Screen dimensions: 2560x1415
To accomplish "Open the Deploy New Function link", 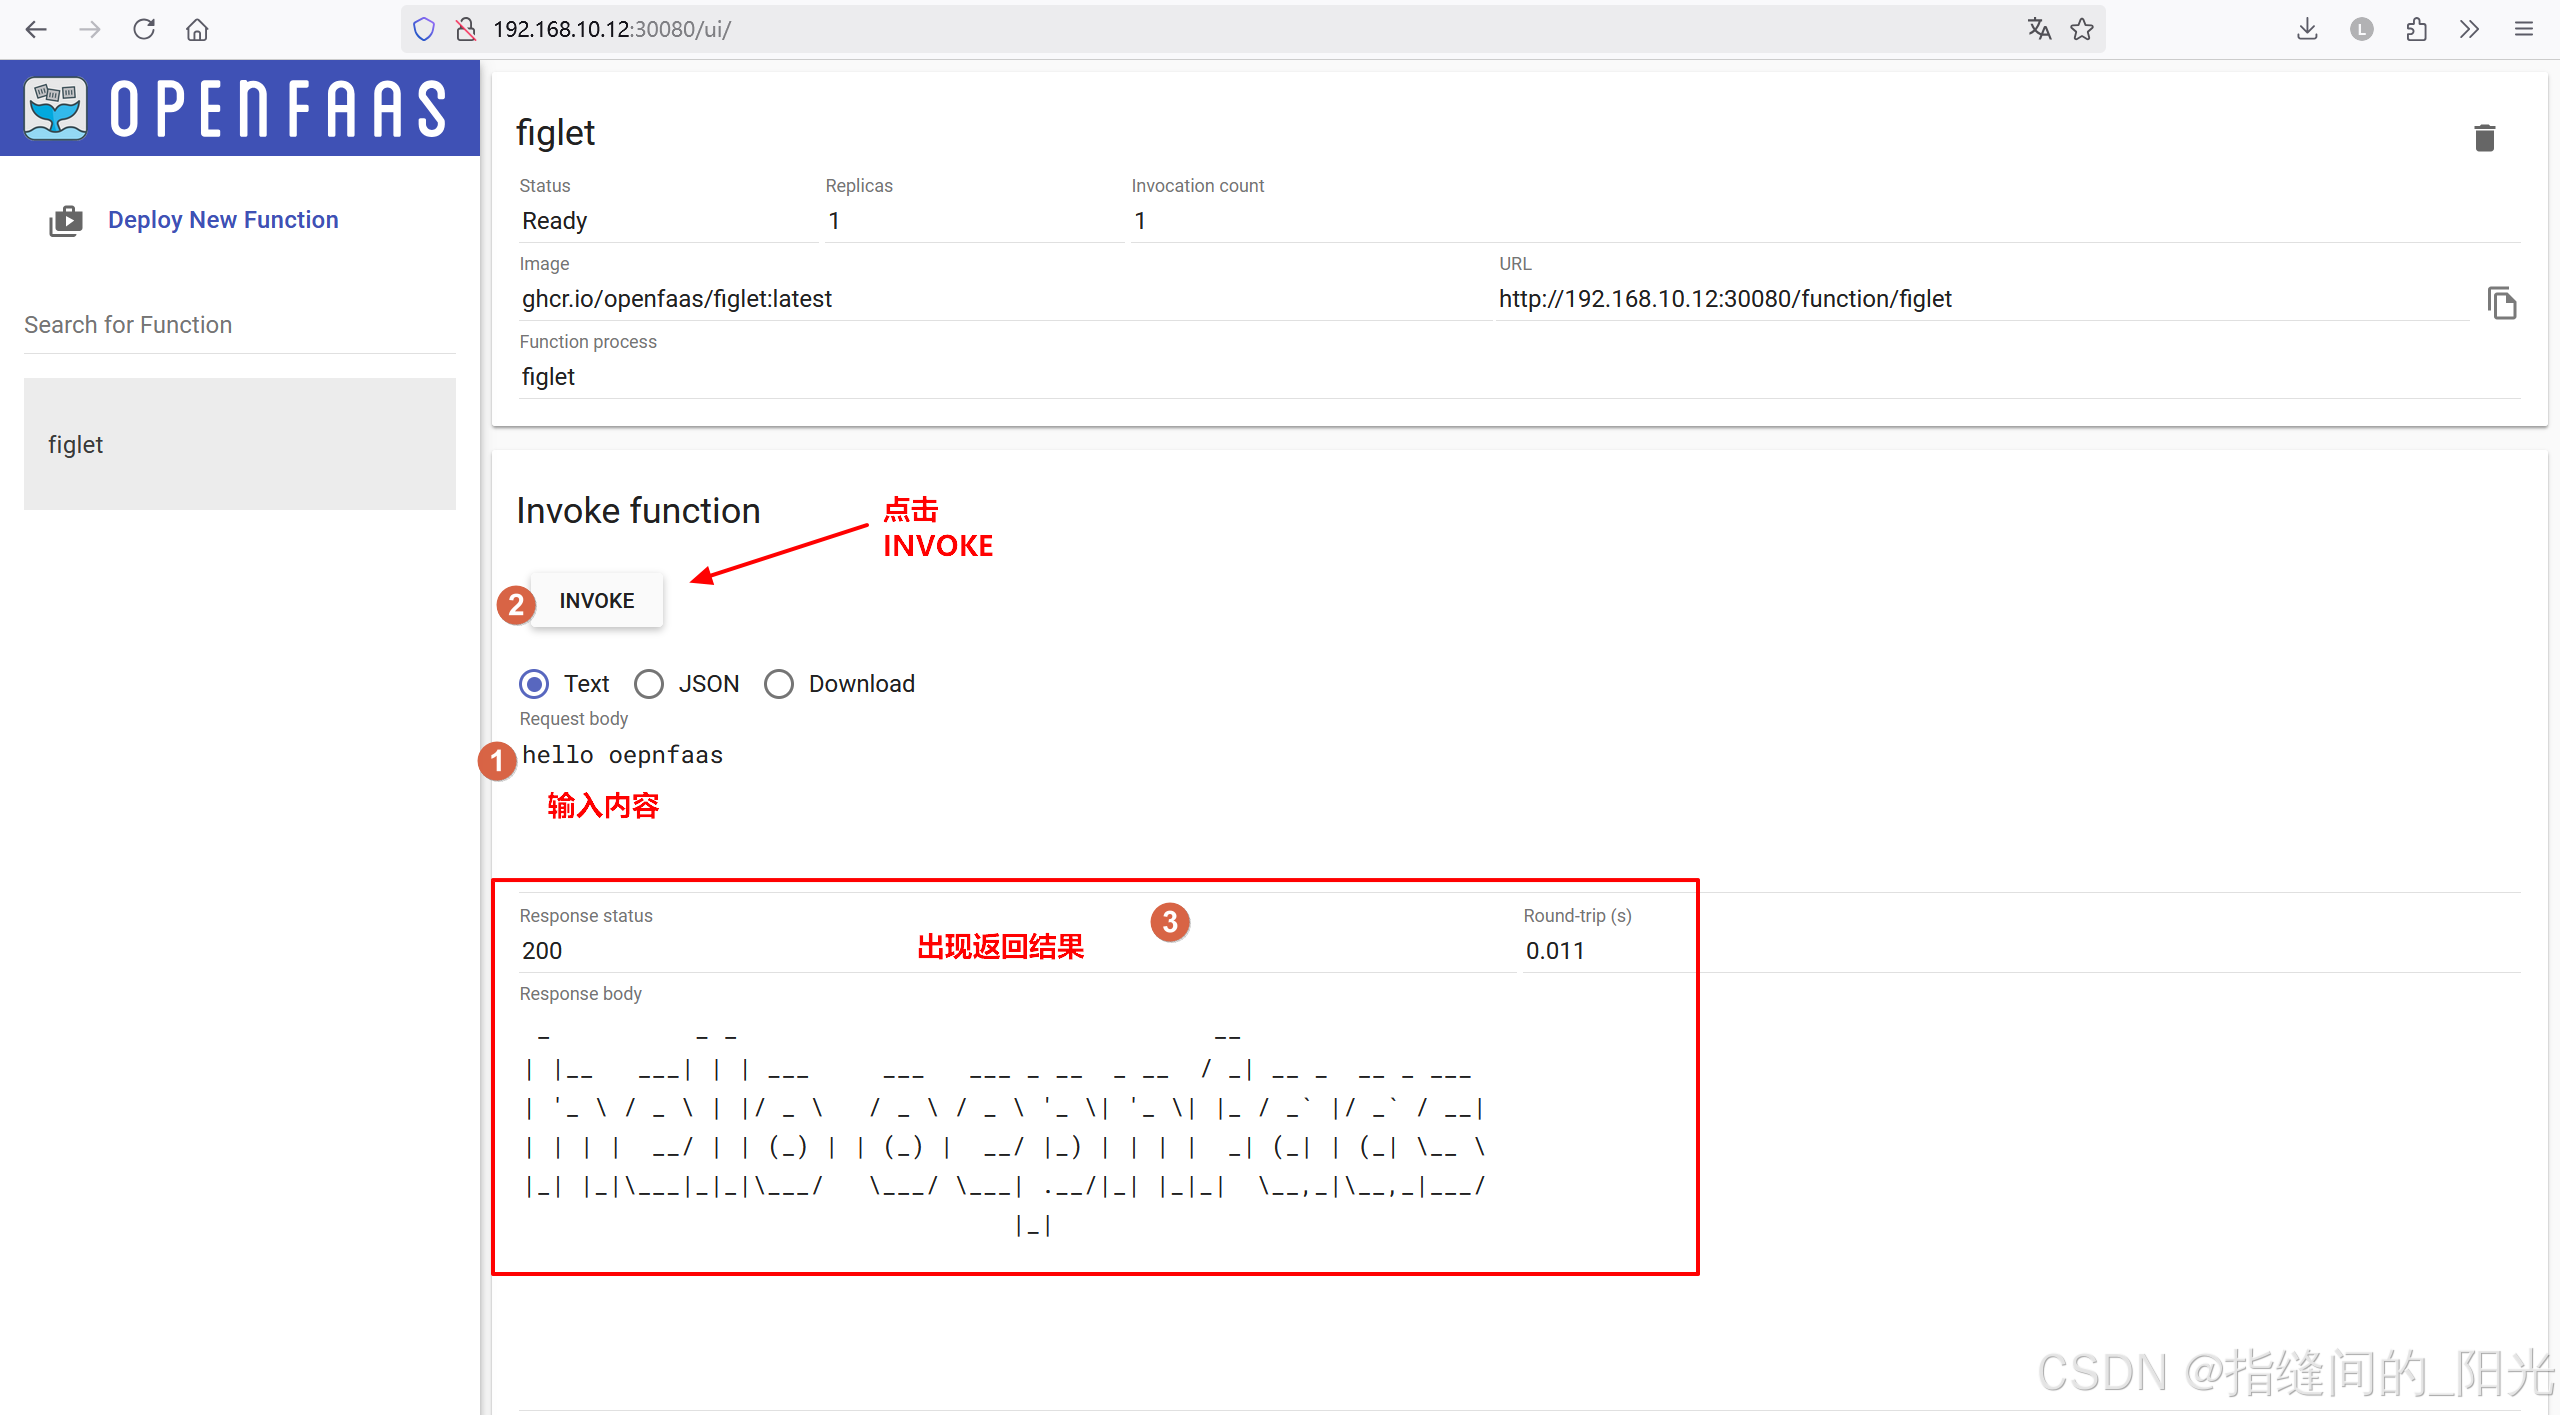I will (223, 220).
